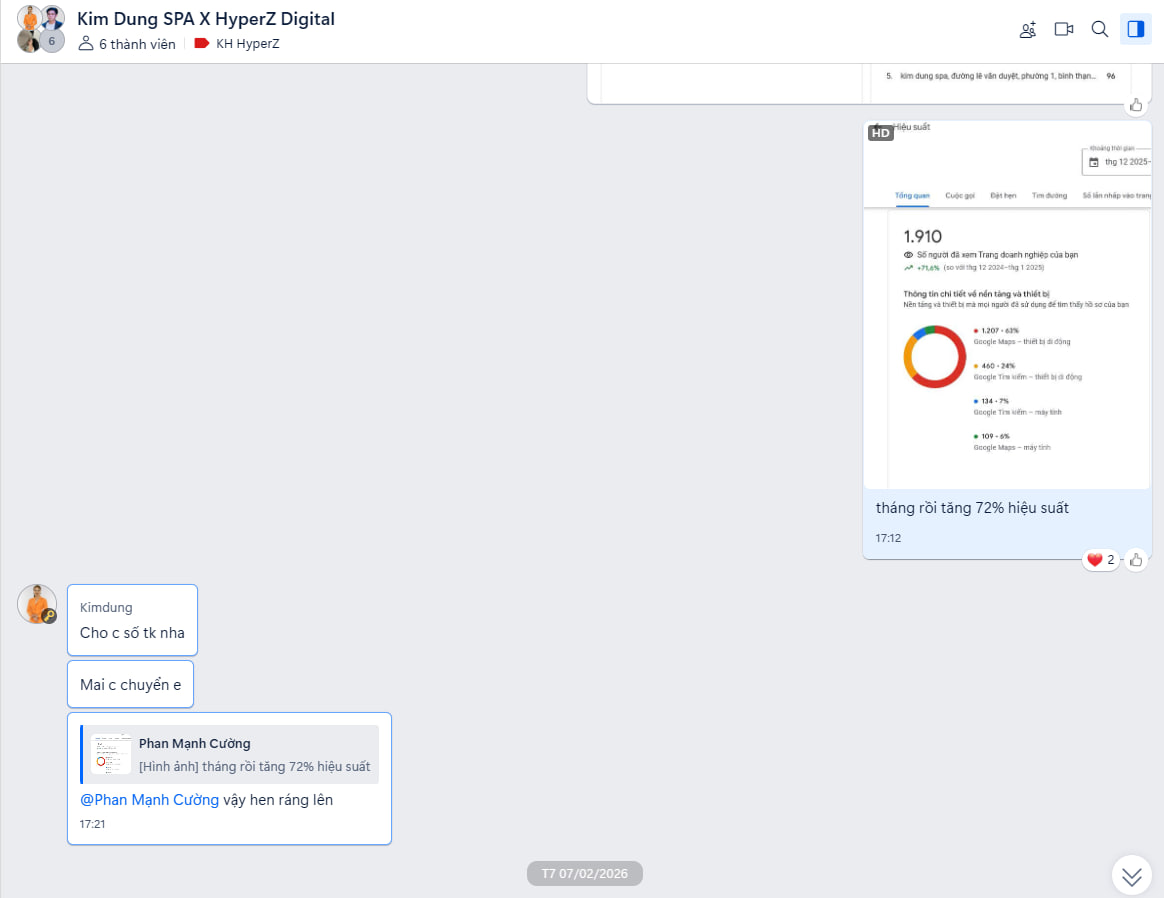Select the "Mai c chuyển e" message

pyautogui.click(x=130, y=685)
